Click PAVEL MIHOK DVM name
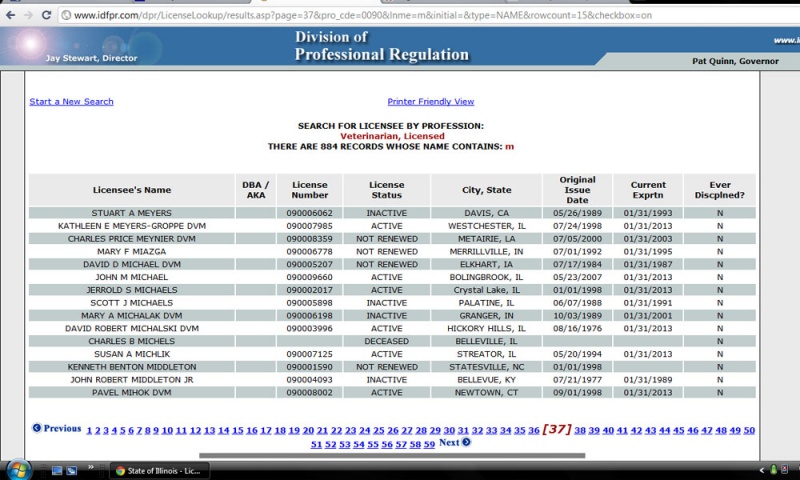Viewport: 800px width, 480px height. coord(132,392)
